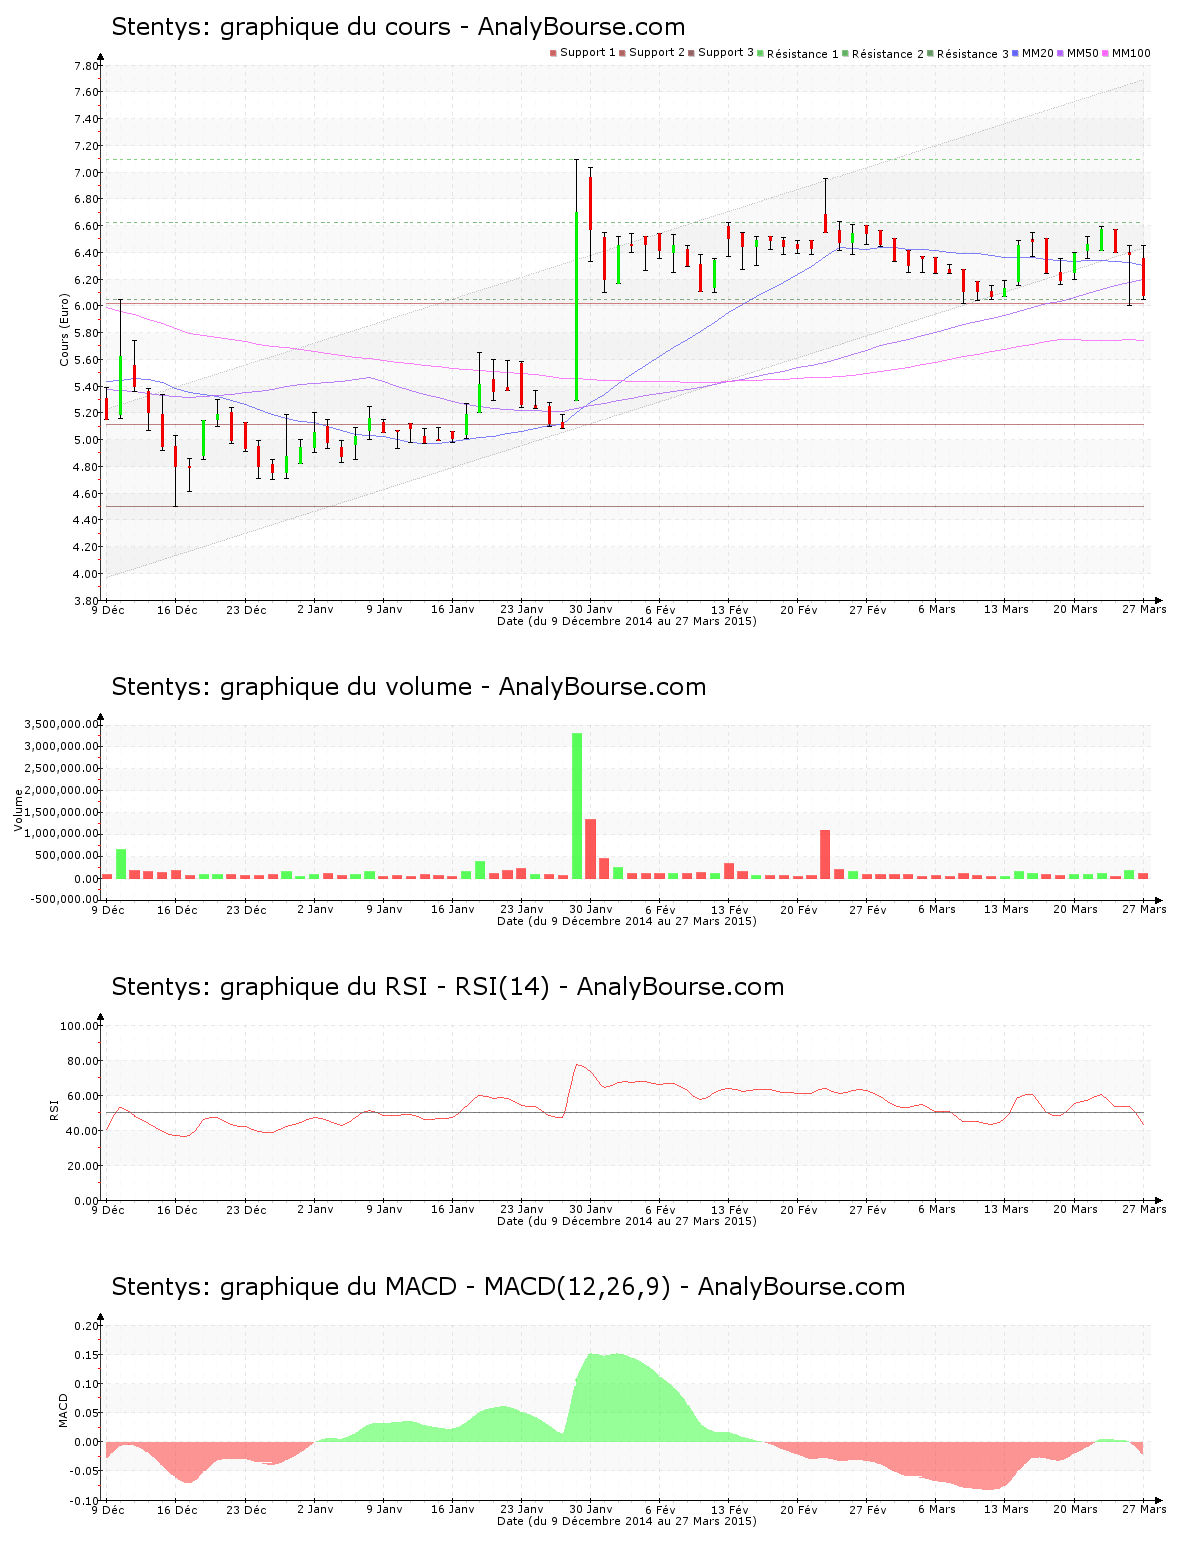Screen dimensions: 1200x1550
Task: Click '27 Mars' on the volume chart date axis
Action: 1144,909
